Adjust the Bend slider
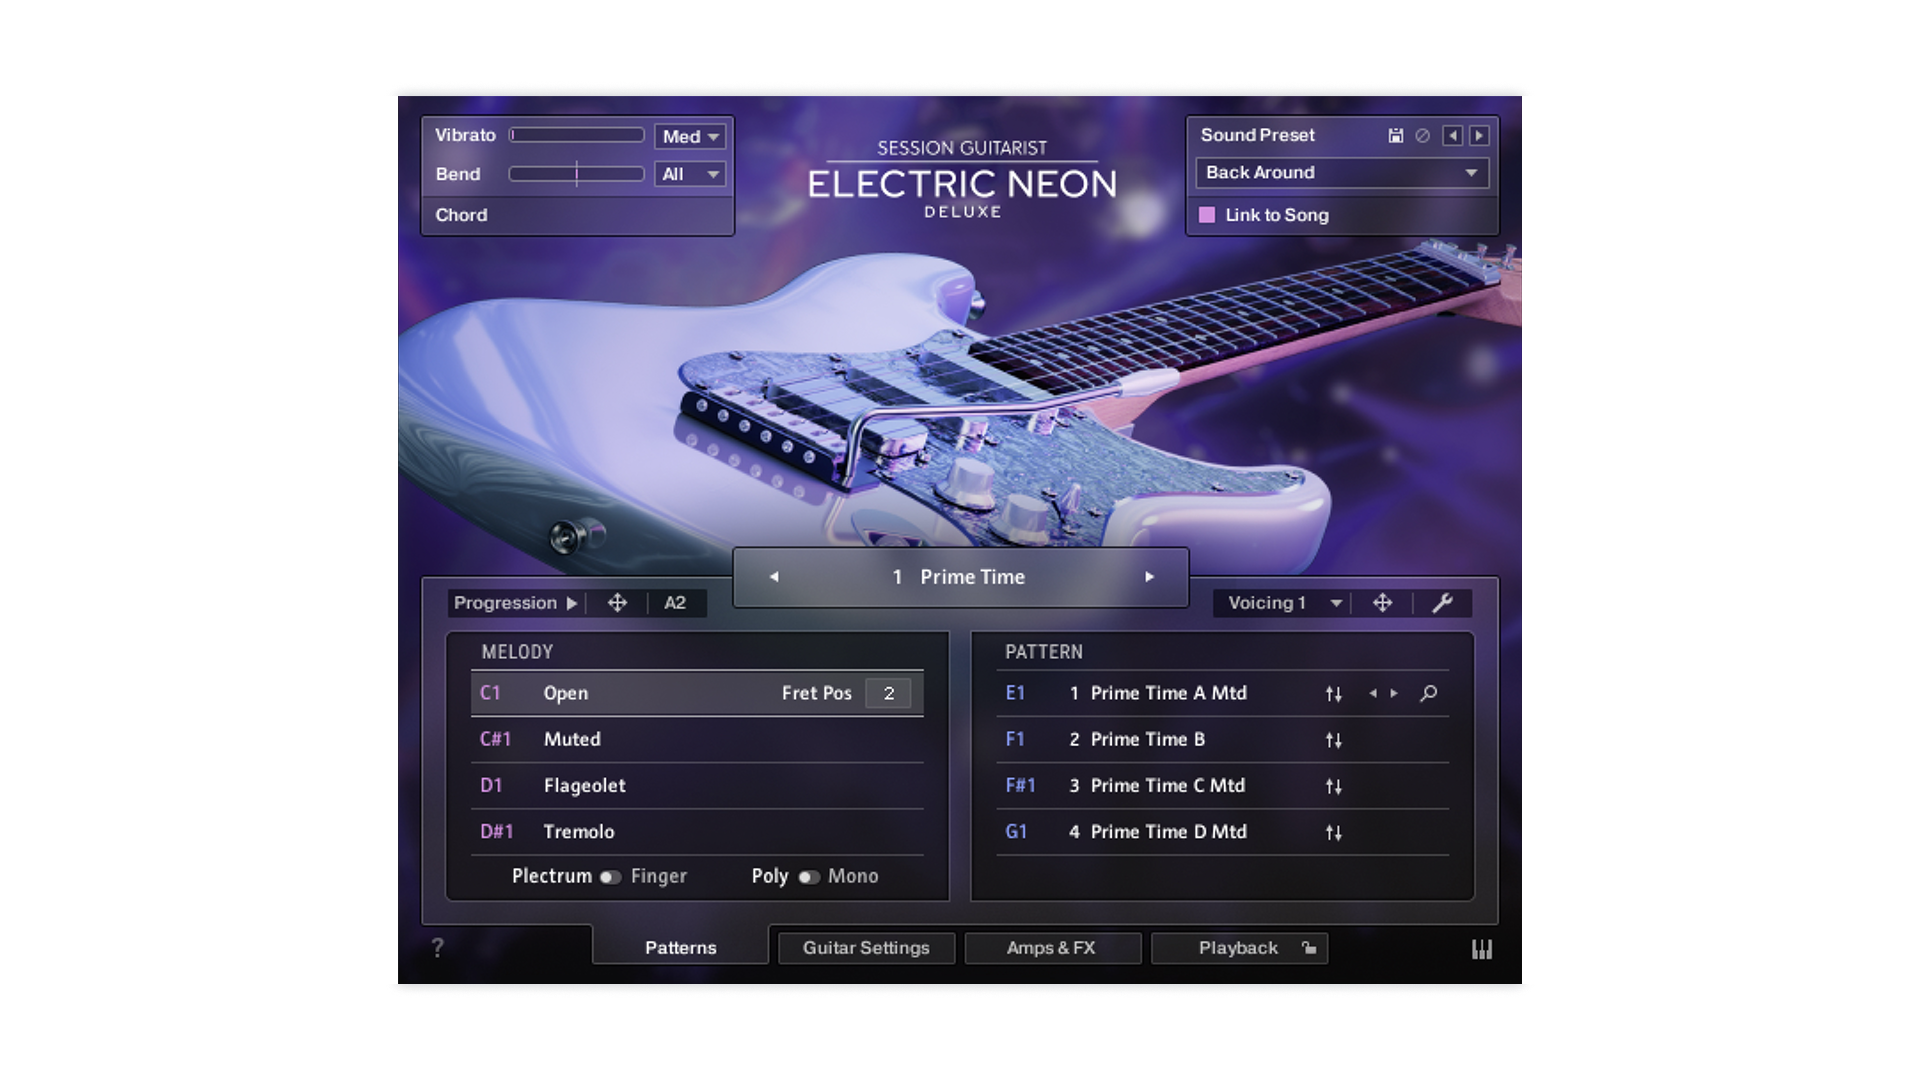Viewport: 1920px width, 1080px height. [x=577, y=174]
